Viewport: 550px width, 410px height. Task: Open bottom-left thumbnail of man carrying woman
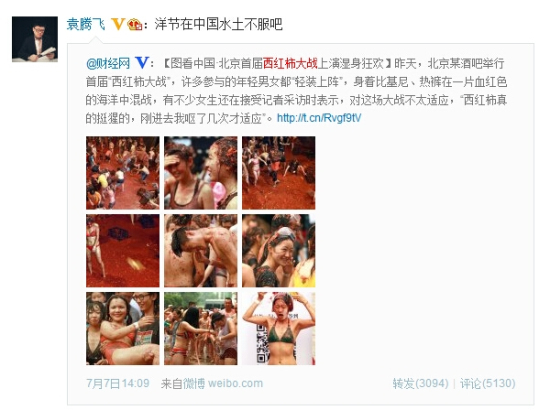click(x=123, y=329)
